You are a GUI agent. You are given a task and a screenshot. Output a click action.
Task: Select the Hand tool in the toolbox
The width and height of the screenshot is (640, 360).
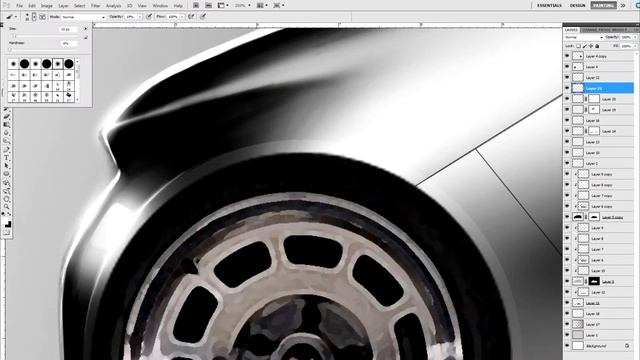pyautogui.click(x=7, y=199)
